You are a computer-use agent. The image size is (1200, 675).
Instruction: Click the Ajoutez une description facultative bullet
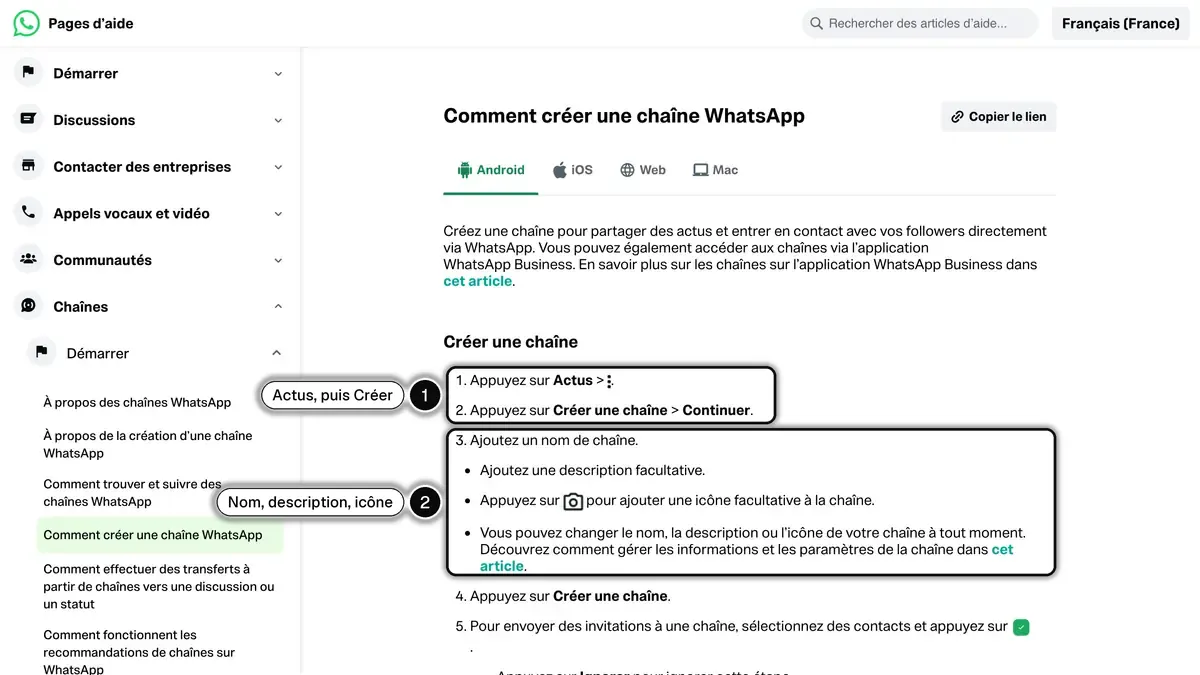(x=592, y=470)
